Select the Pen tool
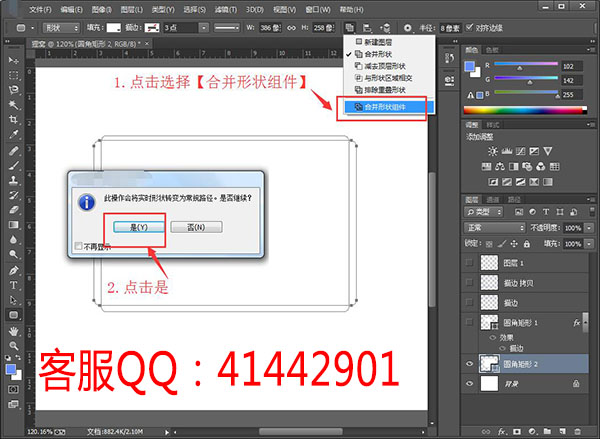600x439 pixels. 13,270
